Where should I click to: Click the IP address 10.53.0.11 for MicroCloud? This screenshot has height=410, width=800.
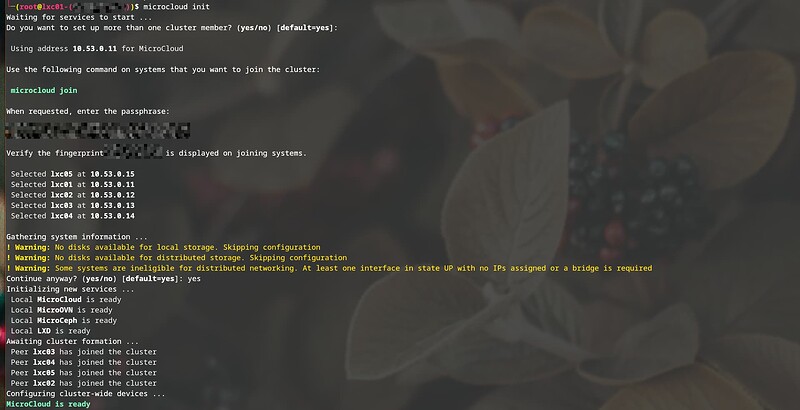coord(95,48)
